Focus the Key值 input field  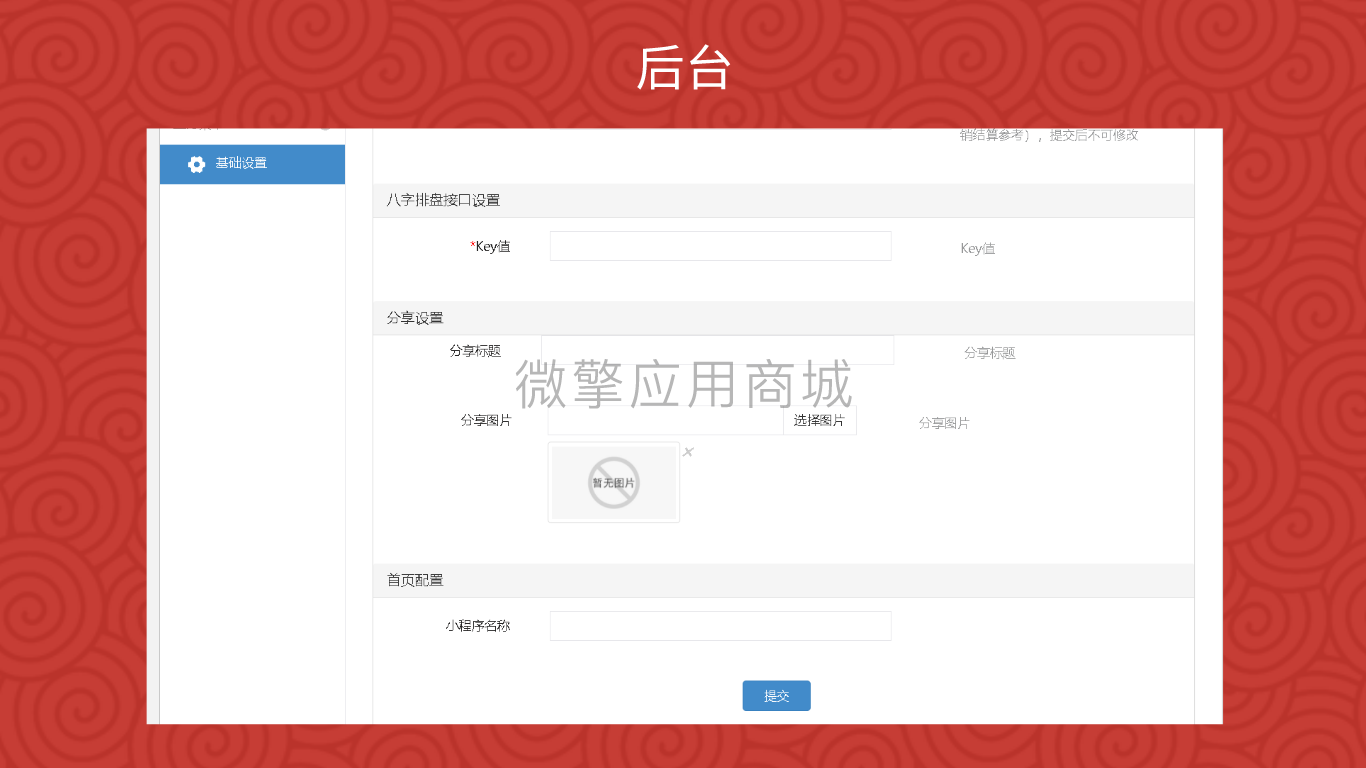pyautogui.click(x=720, y=246)
